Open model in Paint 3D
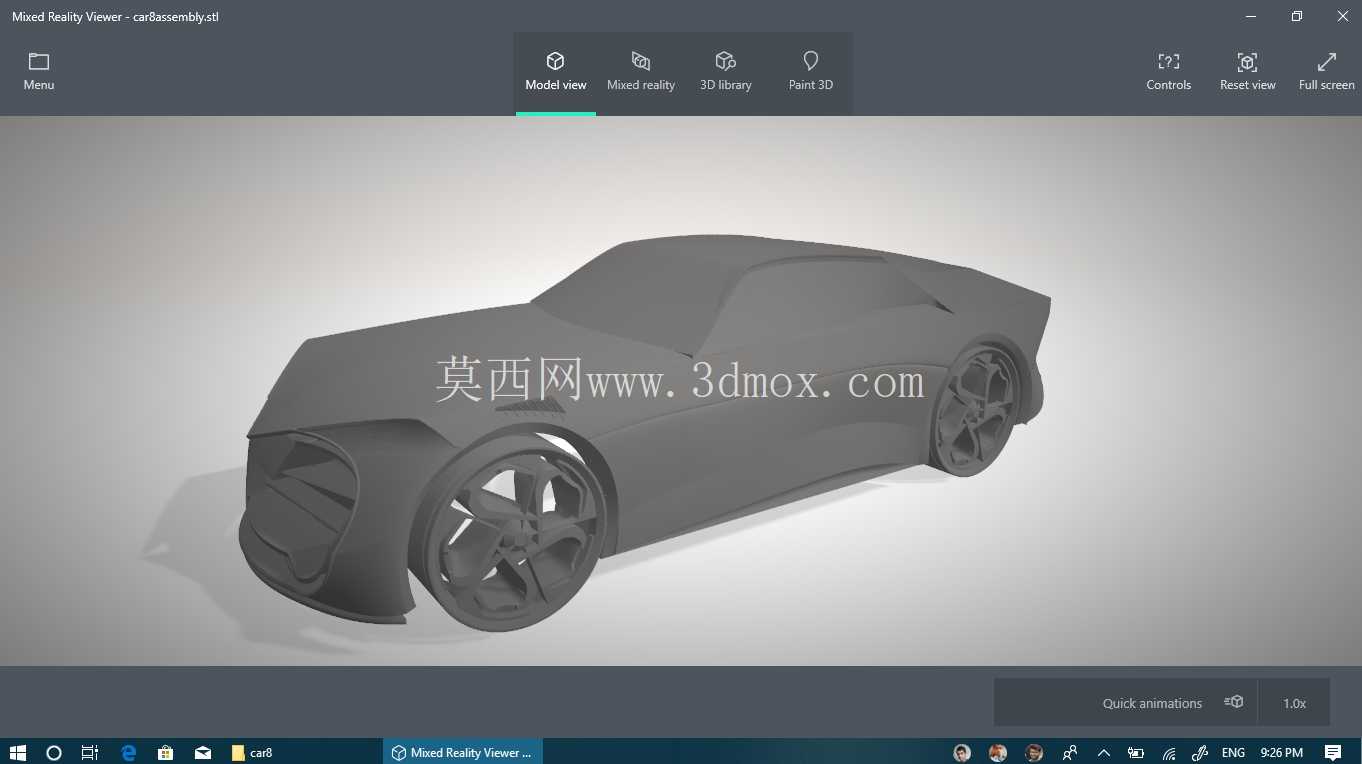 811,73
